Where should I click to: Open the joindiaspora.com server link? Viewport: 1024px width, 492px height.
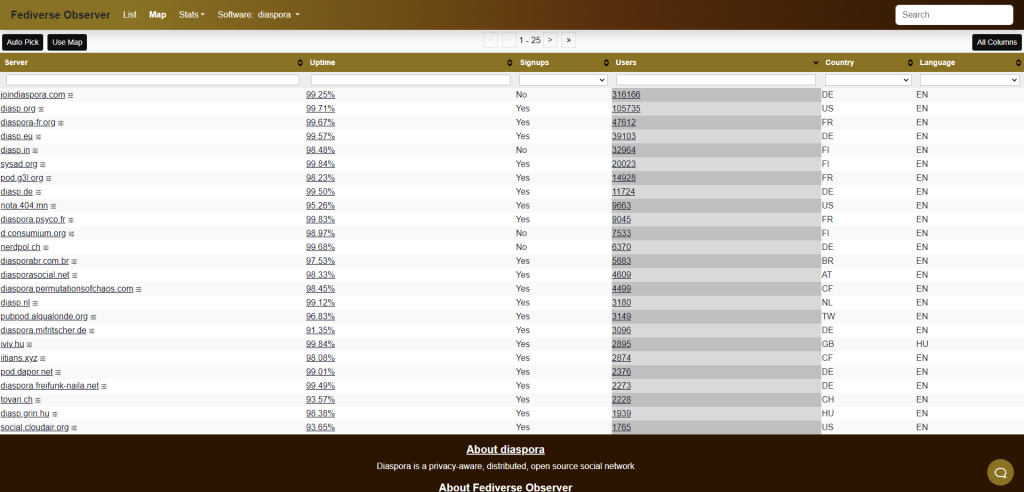33,95
